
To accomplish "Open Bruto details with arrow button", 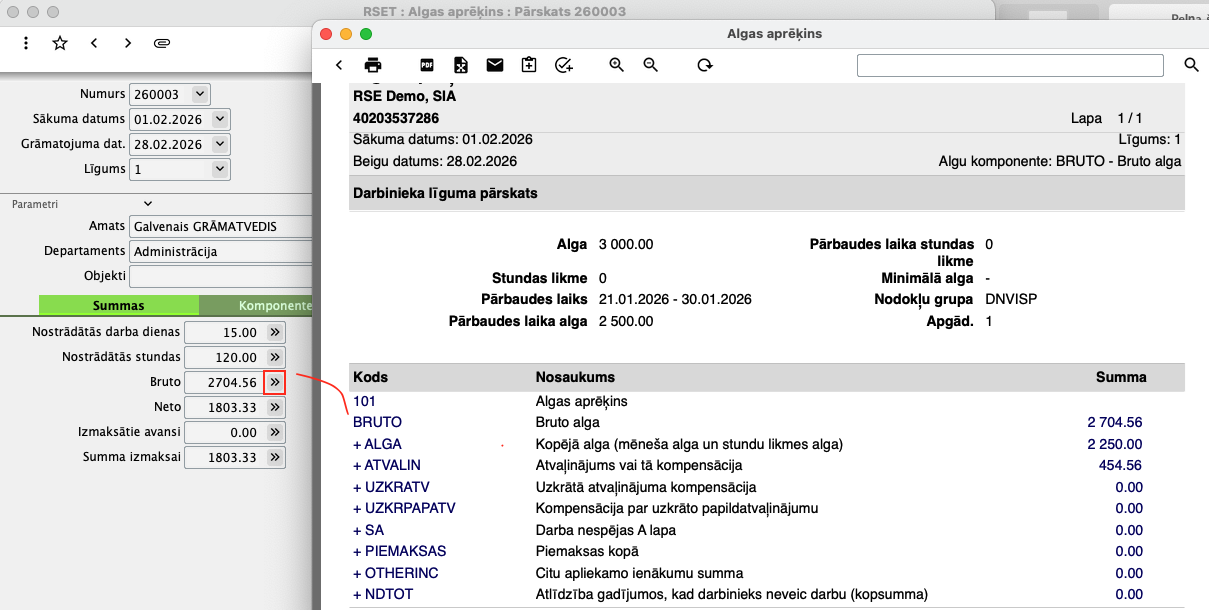I will coord(275,382).
